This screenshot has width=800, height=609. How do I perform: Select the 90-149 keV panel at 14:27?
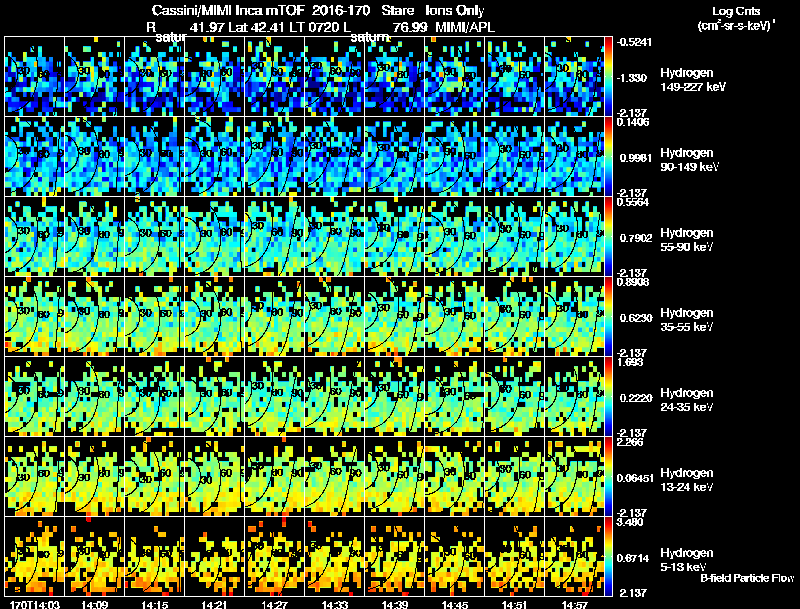(274, 157)
